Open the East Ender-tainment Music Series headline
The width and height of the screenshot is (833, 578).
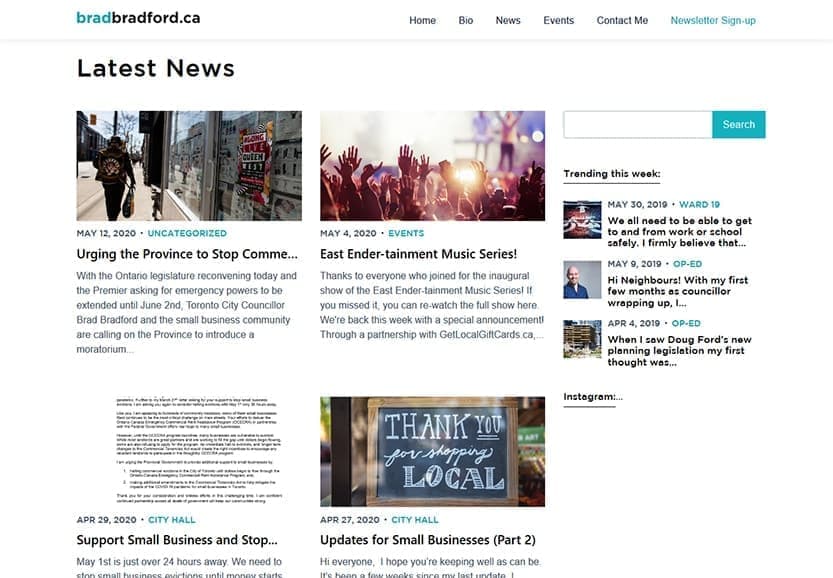tap(418, 254)
